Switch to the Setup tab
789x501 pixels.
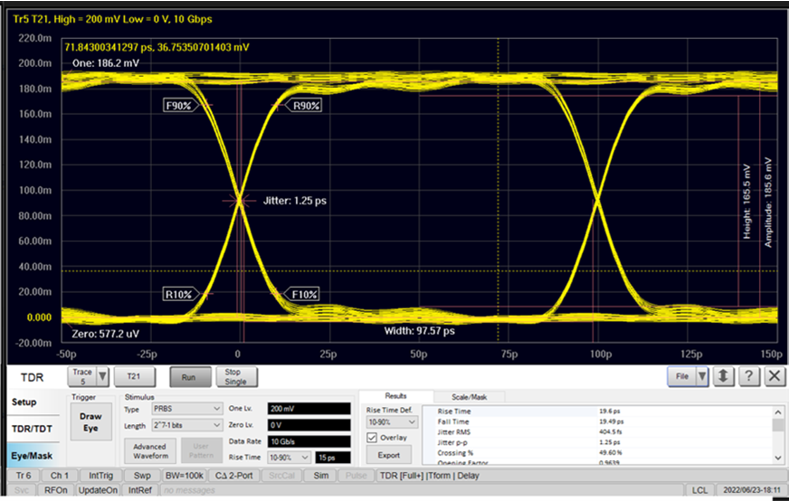33,401
